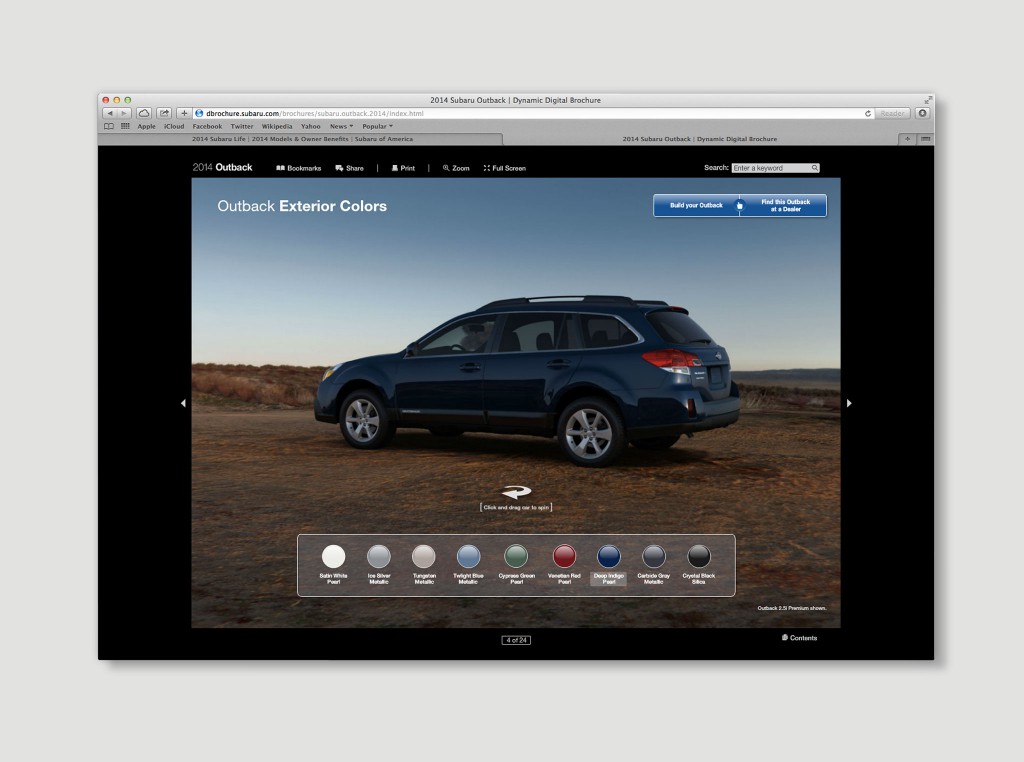Select the 2014 Subaru Outback brochure tab
The width and height of the screenshot is (1024, 762).
click(700, 139)
